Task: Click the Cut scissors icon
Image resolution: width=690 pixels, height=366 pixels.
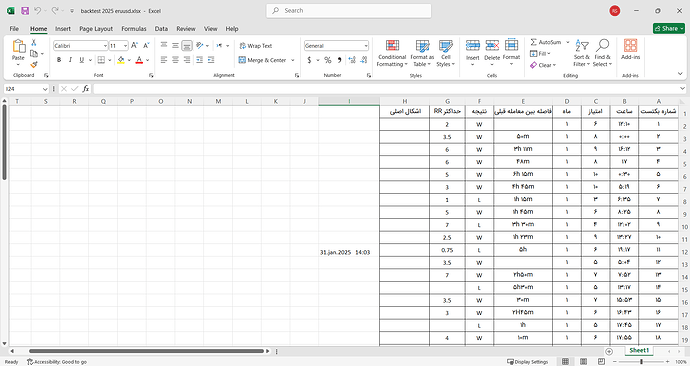Action: [33, 43]
